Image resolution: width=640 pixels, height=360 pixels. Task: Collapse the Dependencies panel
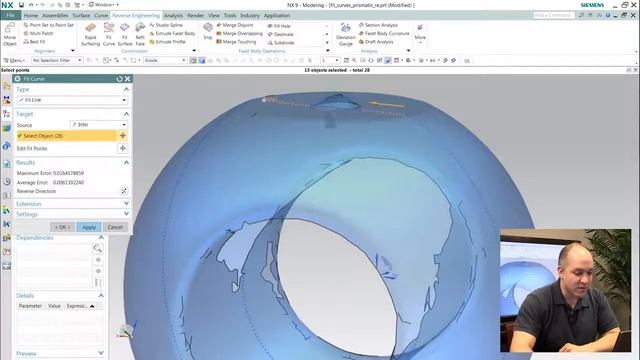point(101,238)
